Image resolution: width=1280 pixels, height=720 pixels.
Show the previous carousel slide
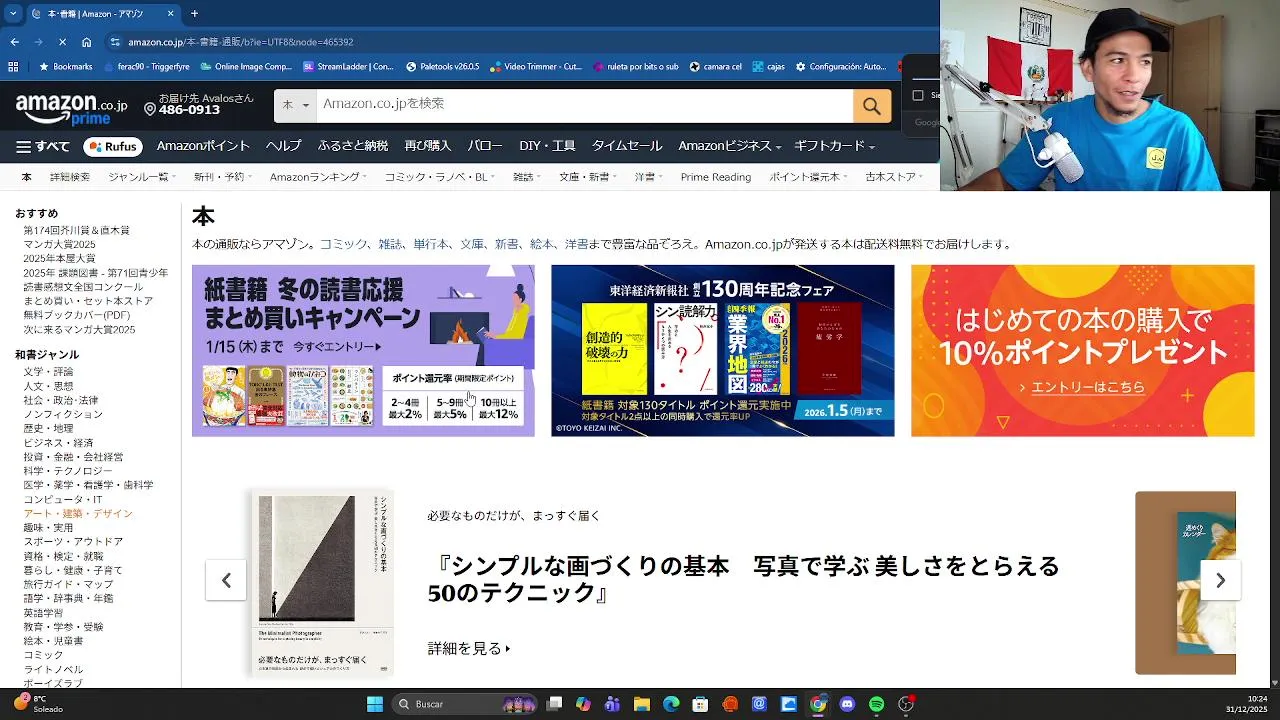click(226, 580)
